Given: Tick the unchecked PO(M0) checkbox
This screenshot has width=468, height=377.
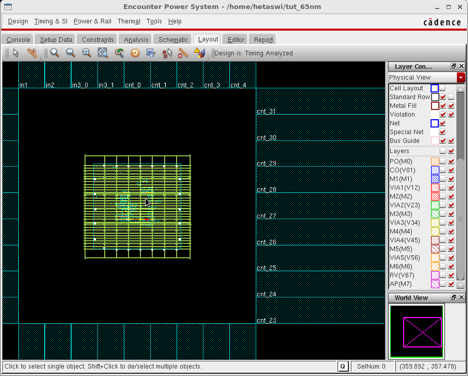Looking at the screenshot, I should (443, 162).
